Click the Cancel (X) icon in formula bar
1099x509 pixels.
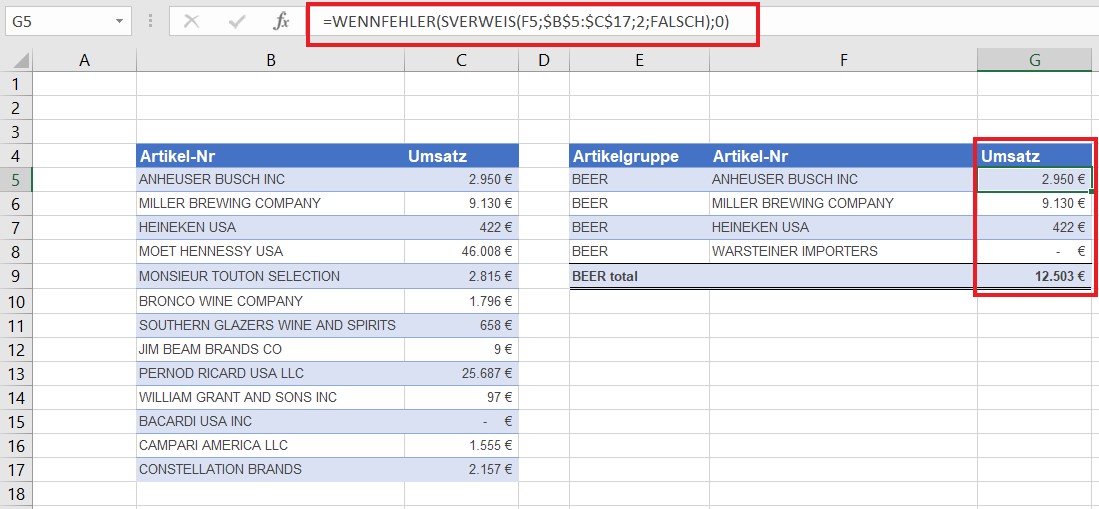coord(191,22)
